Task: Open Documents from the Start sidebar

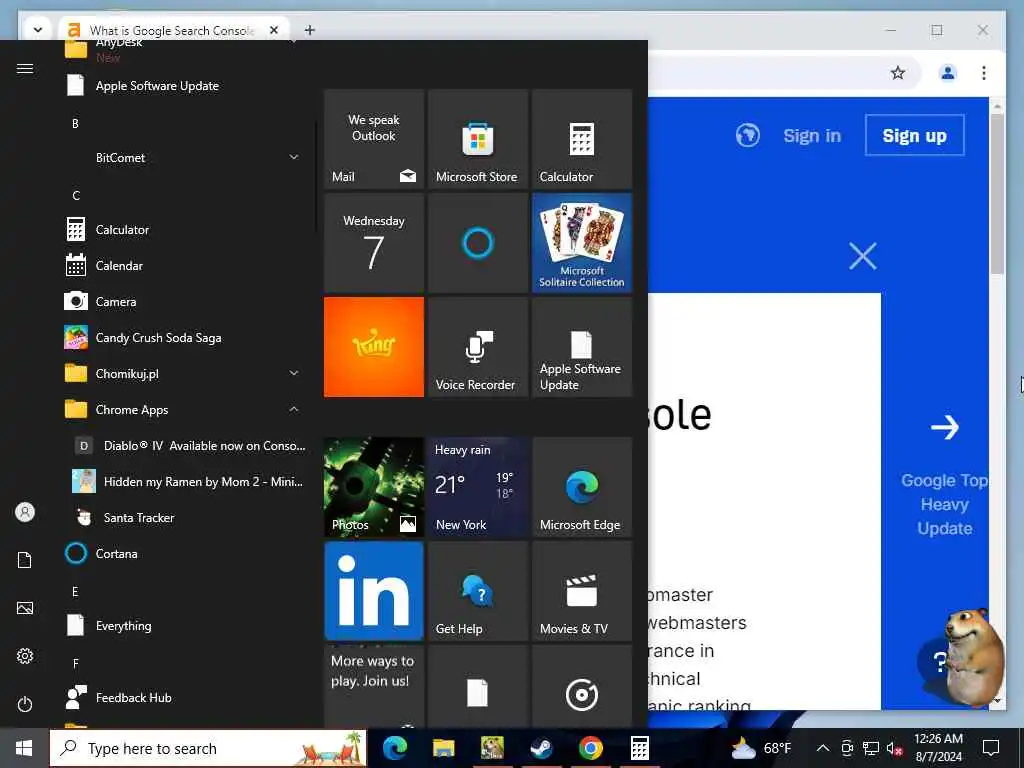Action: pyautogui.click(x=25, y=560)
